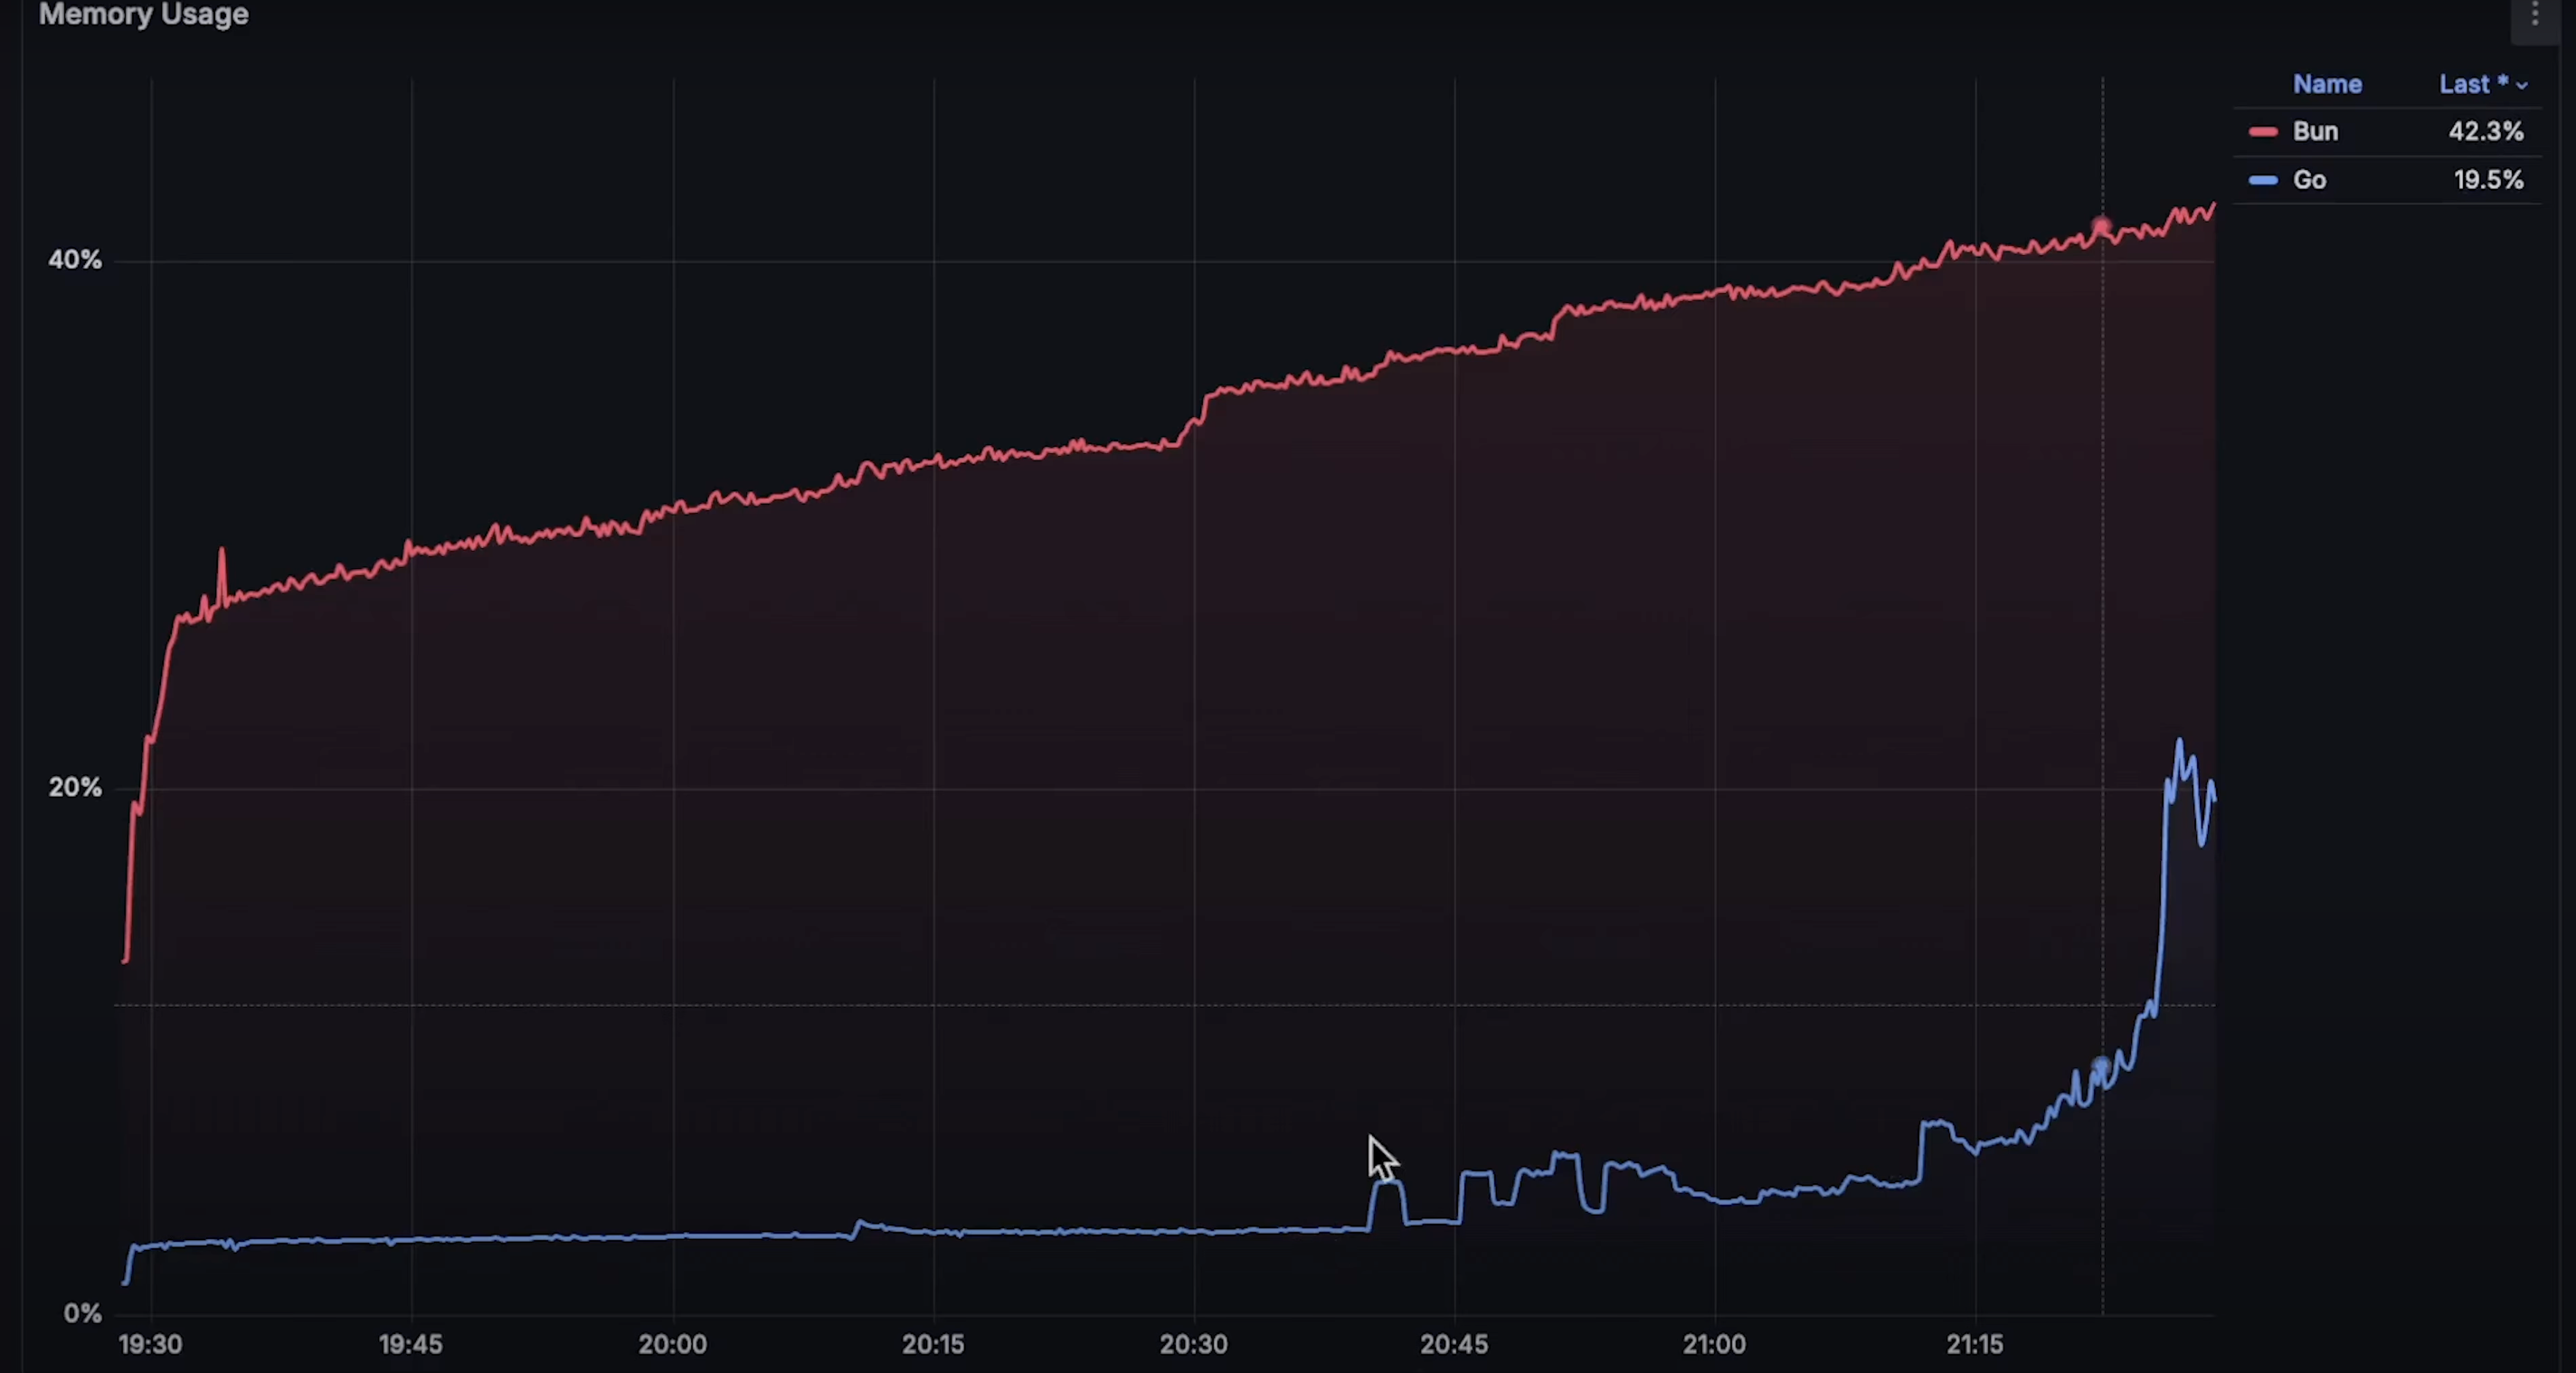This screenshot has width=2576, height=1373.
Task: Click Bun's 42.3% last value
Action: (2485, 132)
